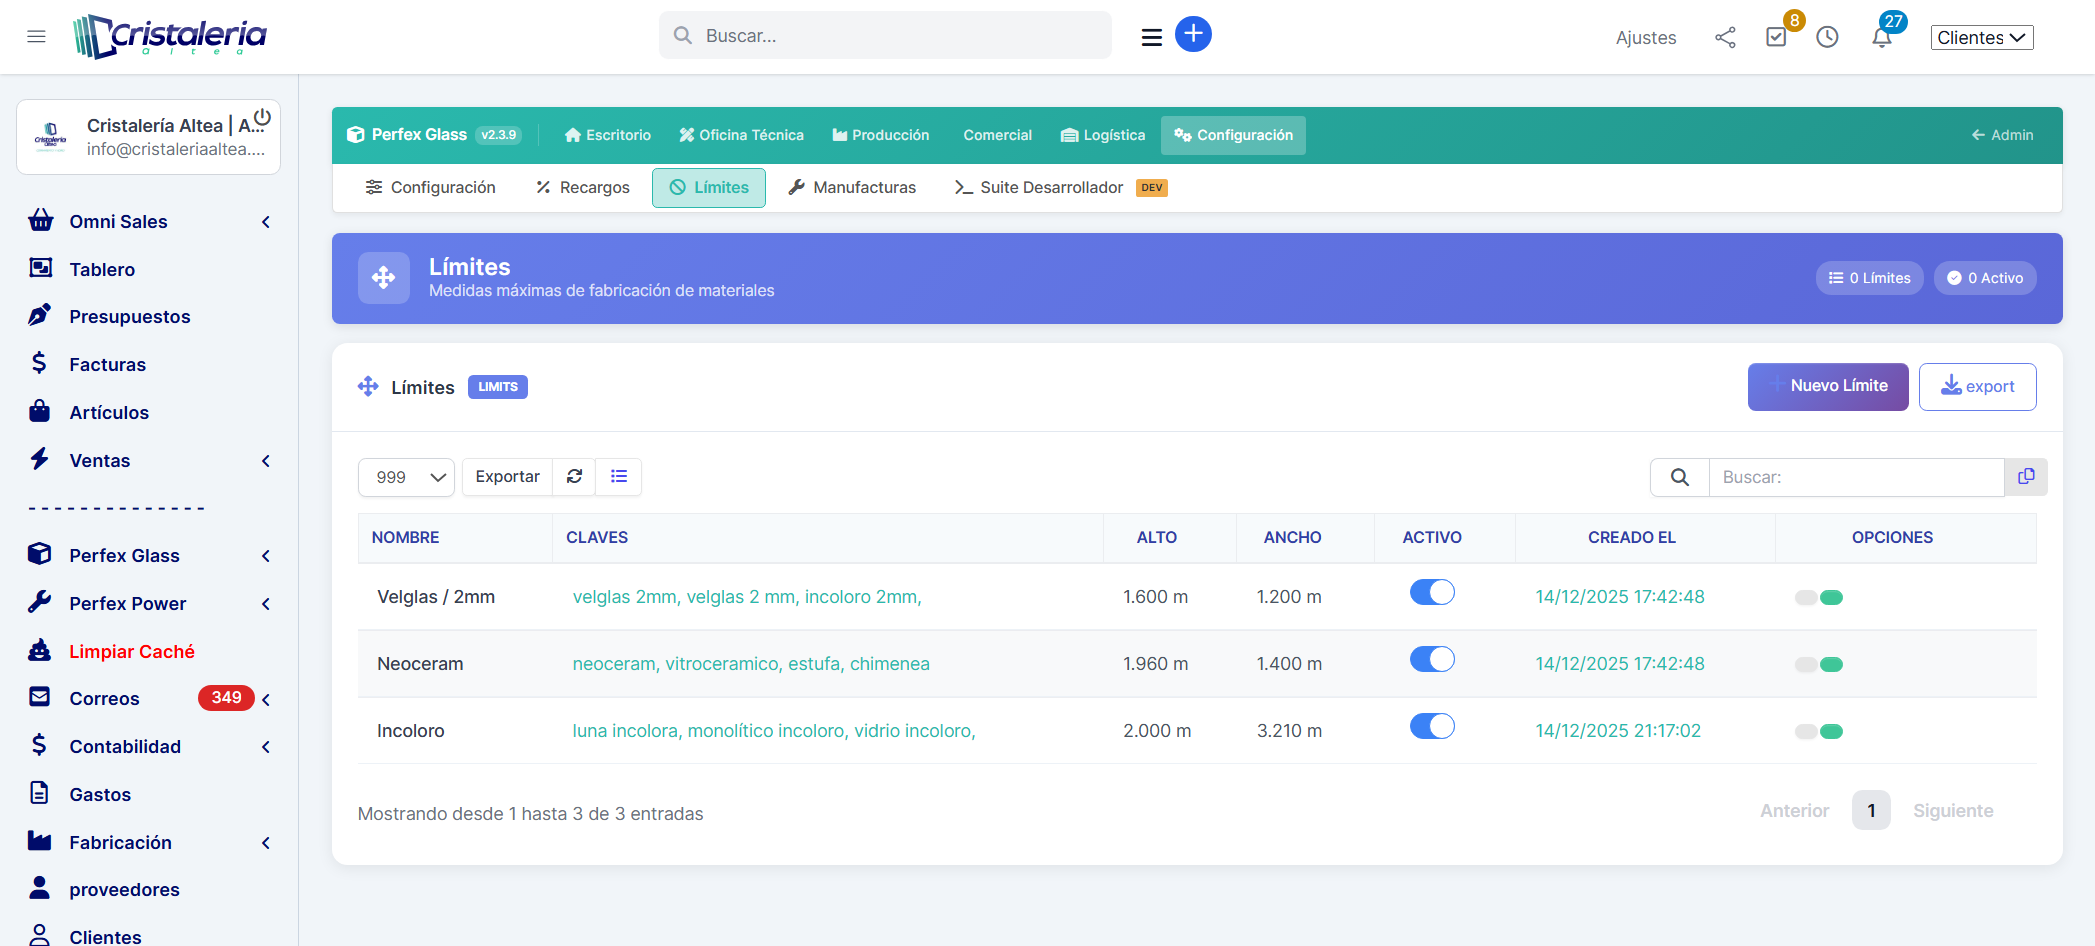Viewport: 2095px width, 946px height.
Task: Click the refresh table icon
Action: coord(574,477)
